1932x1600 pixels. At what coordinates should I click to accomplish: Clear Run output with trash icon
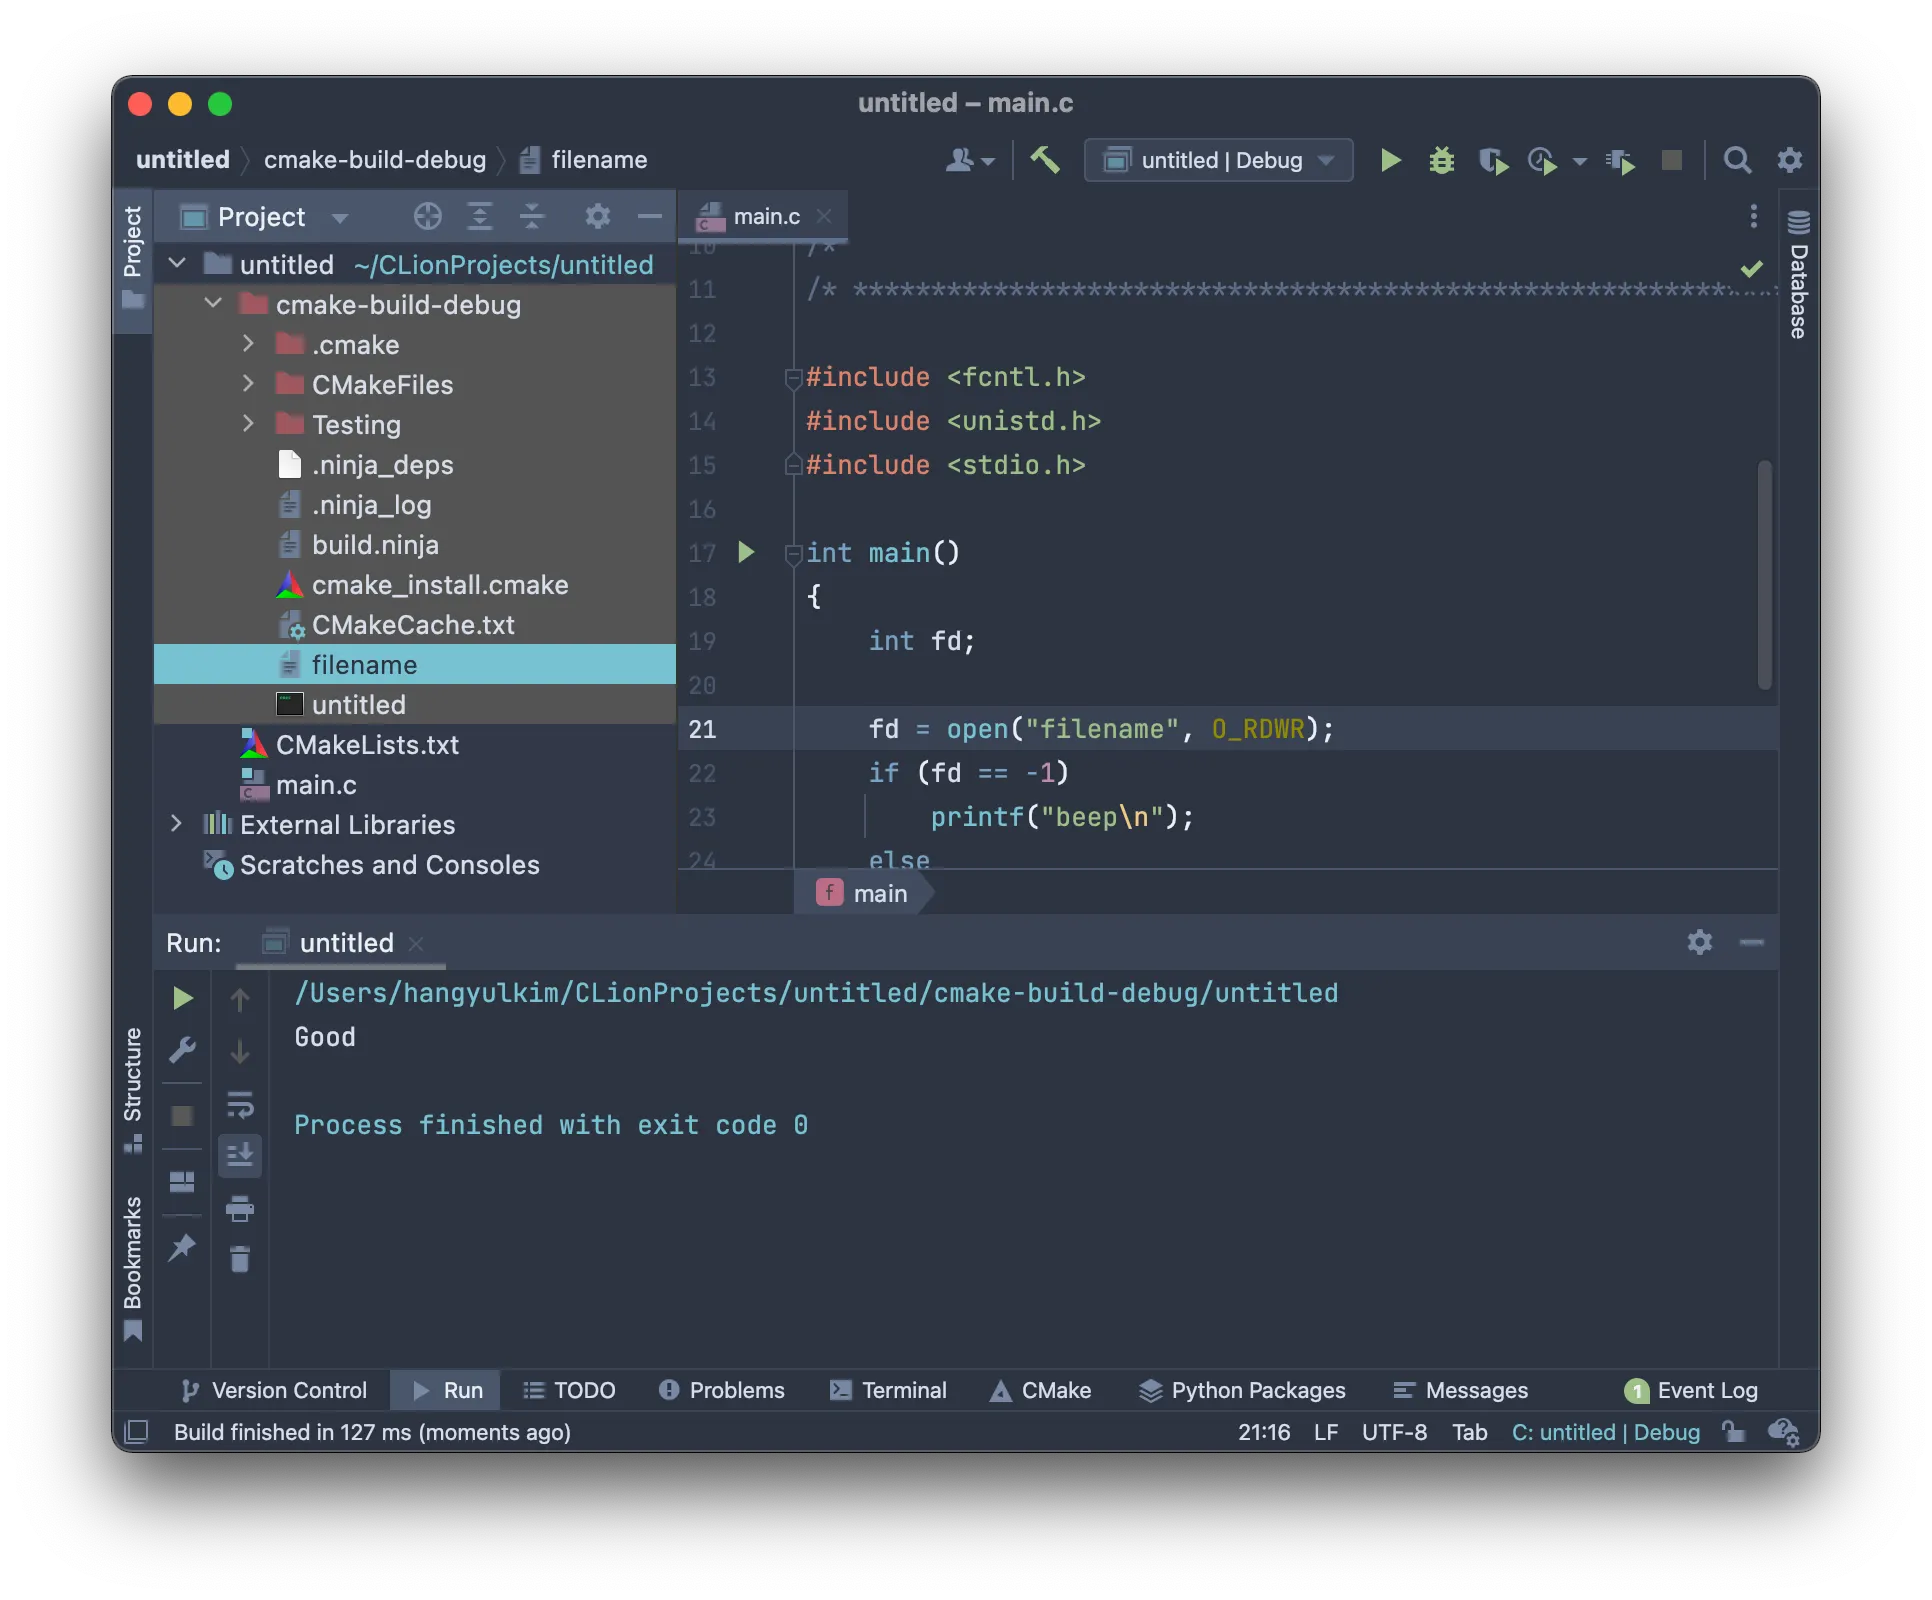[240, 1259]
